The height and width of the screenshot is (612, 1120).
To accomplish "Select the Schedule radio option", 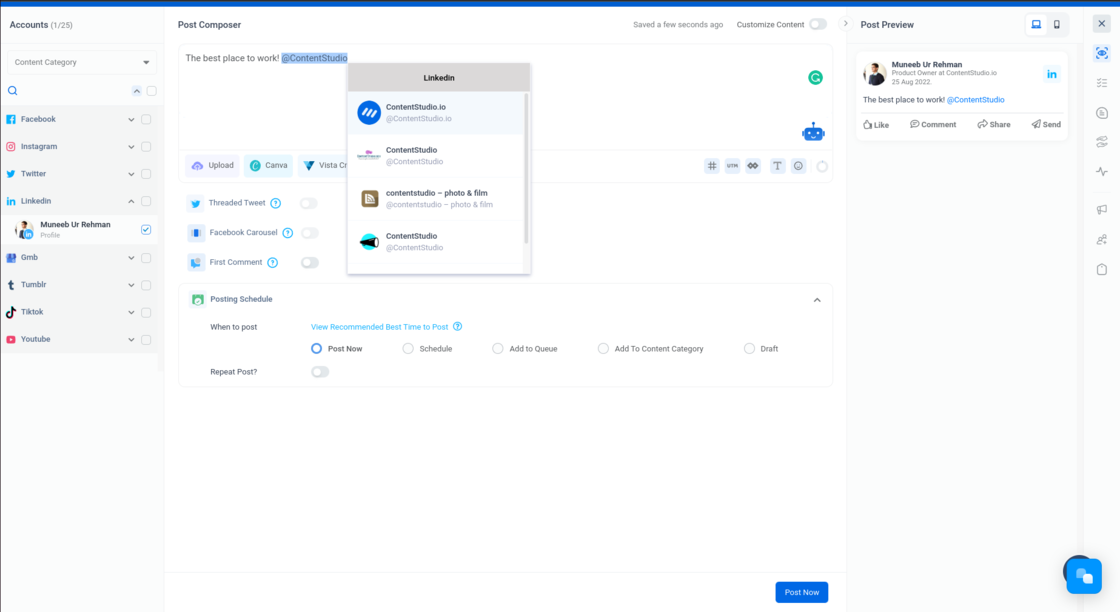I will (x=408, y=349).
